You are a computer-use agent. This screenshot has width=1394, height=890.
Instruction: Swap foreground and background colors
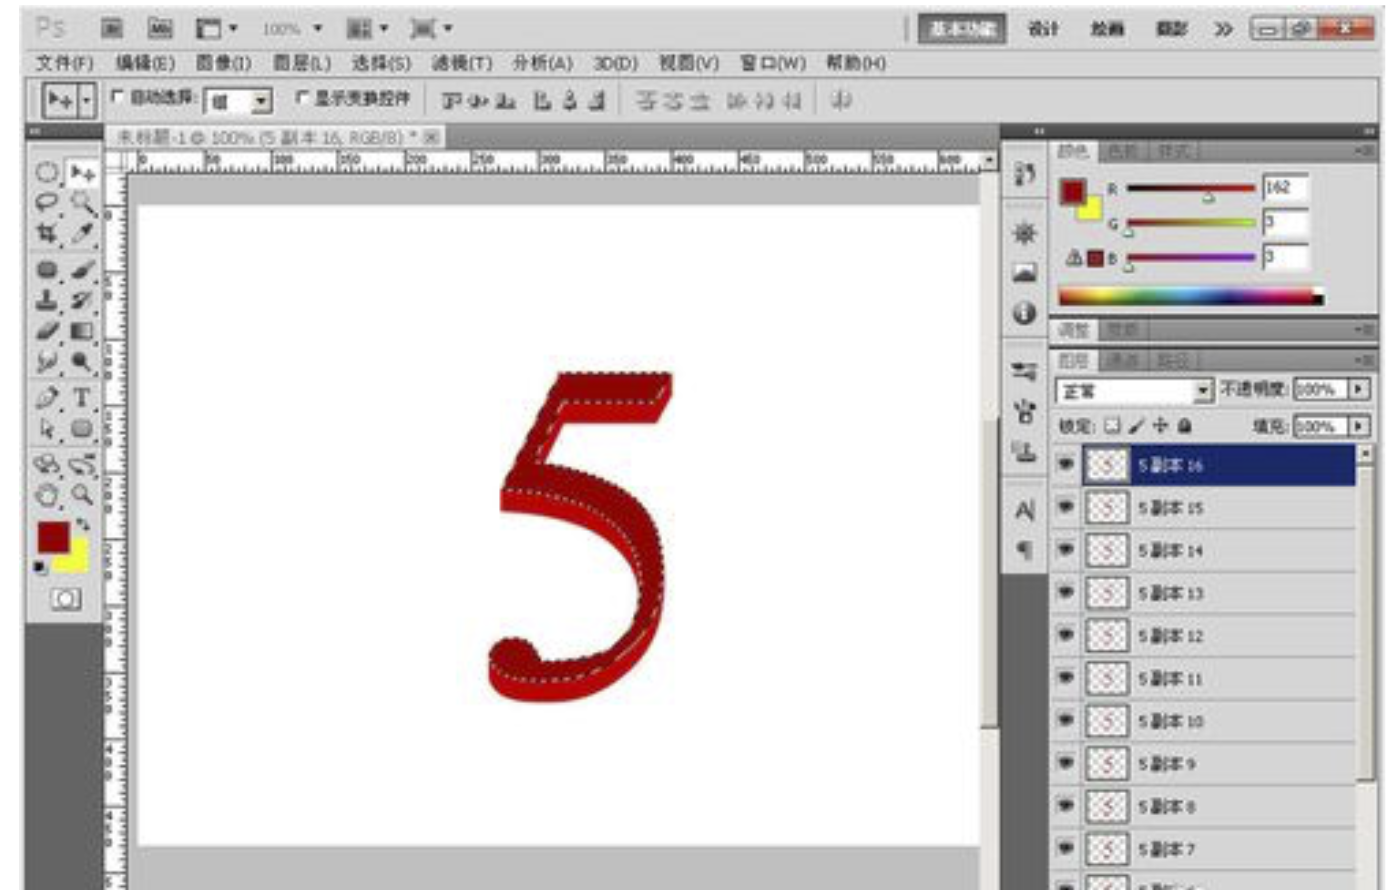click(x=82, y=523)
